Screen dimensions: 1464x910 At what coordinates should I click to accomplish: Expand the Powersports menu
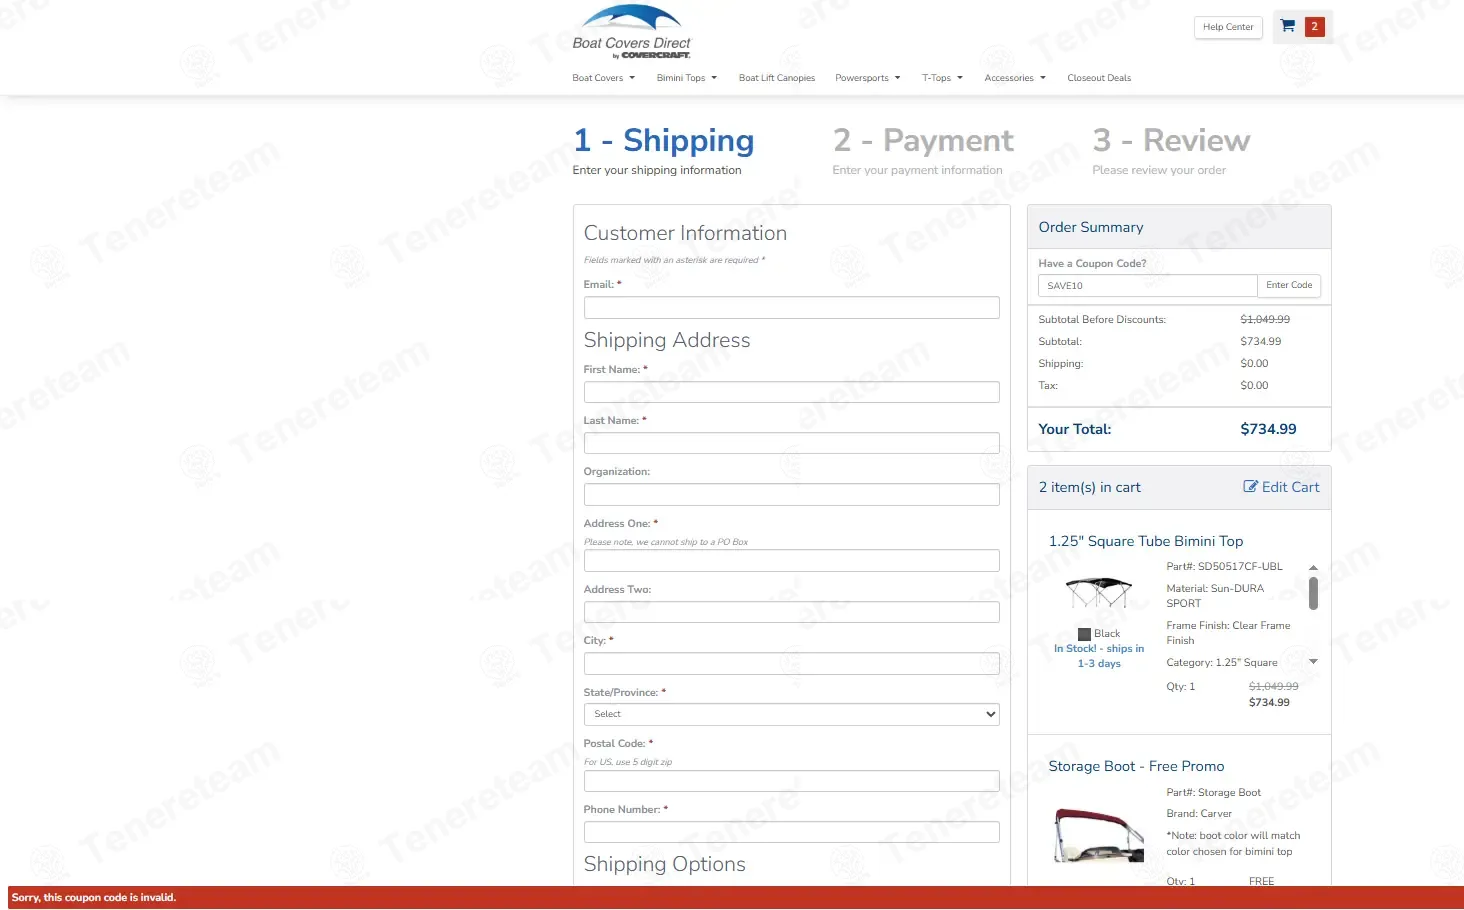click(x=868, y=78)
